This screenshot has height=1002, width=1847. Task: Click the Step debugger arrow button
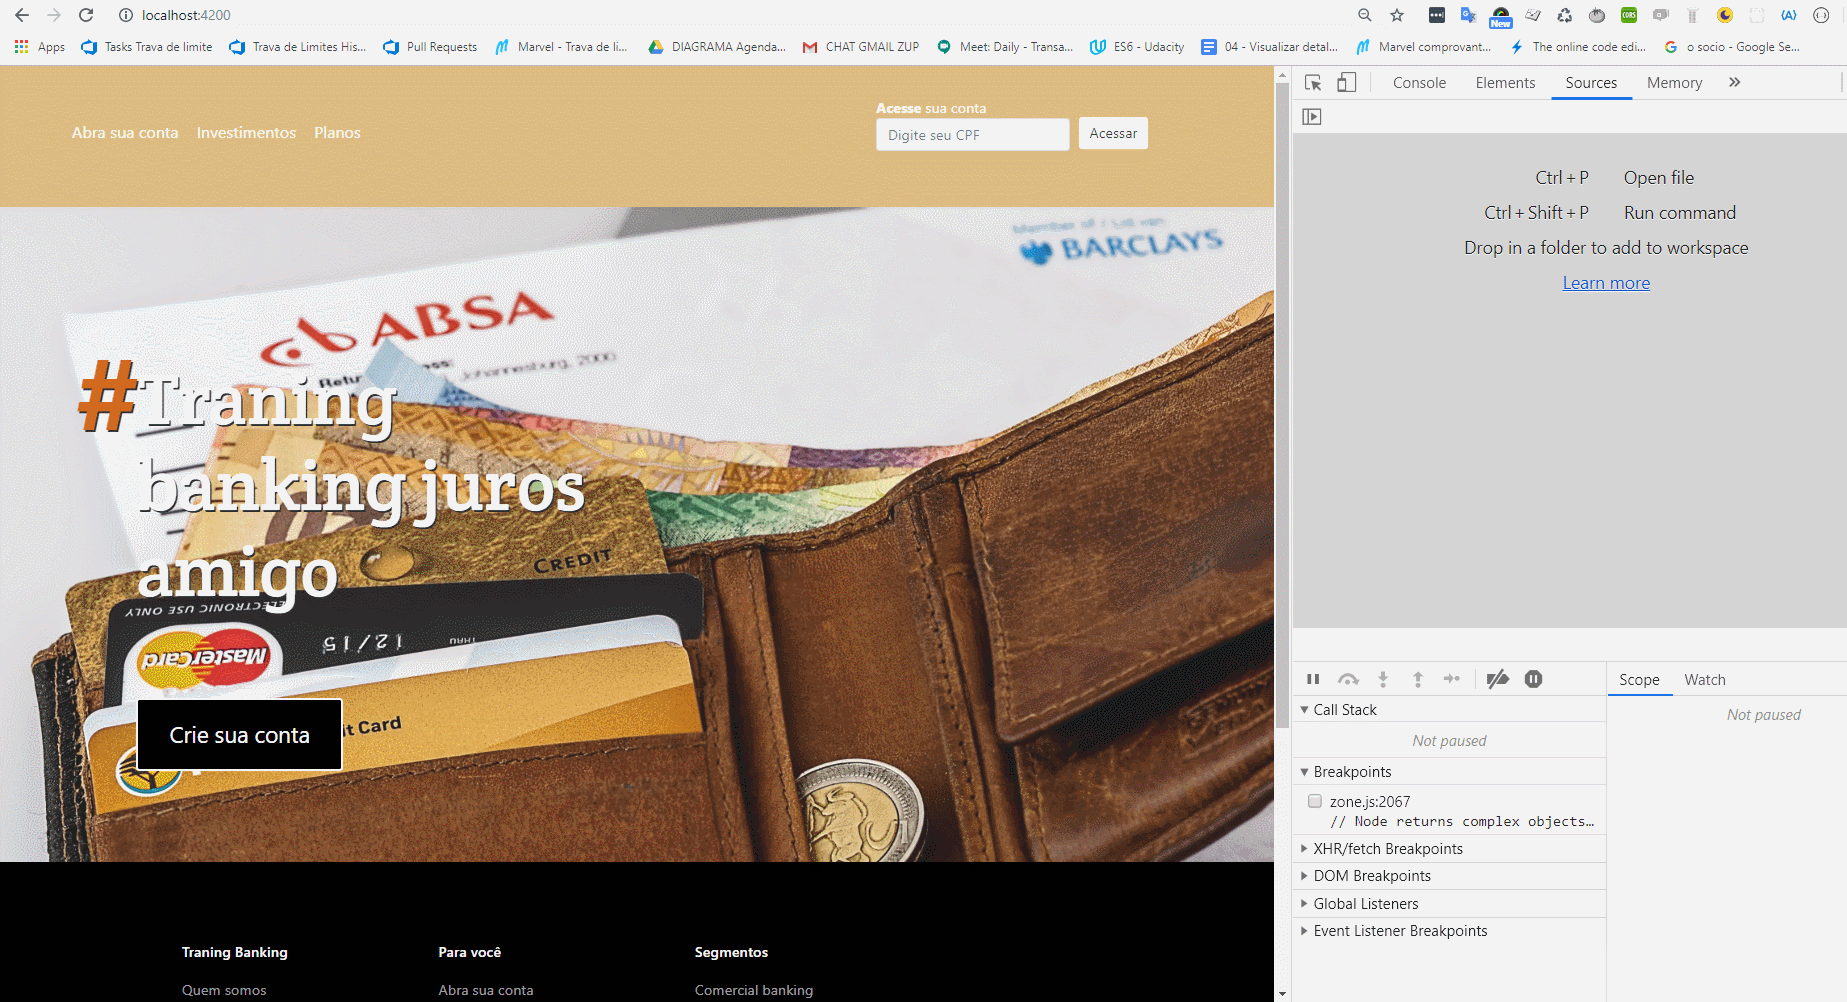pyautogui.click(x=1452, y=679)
